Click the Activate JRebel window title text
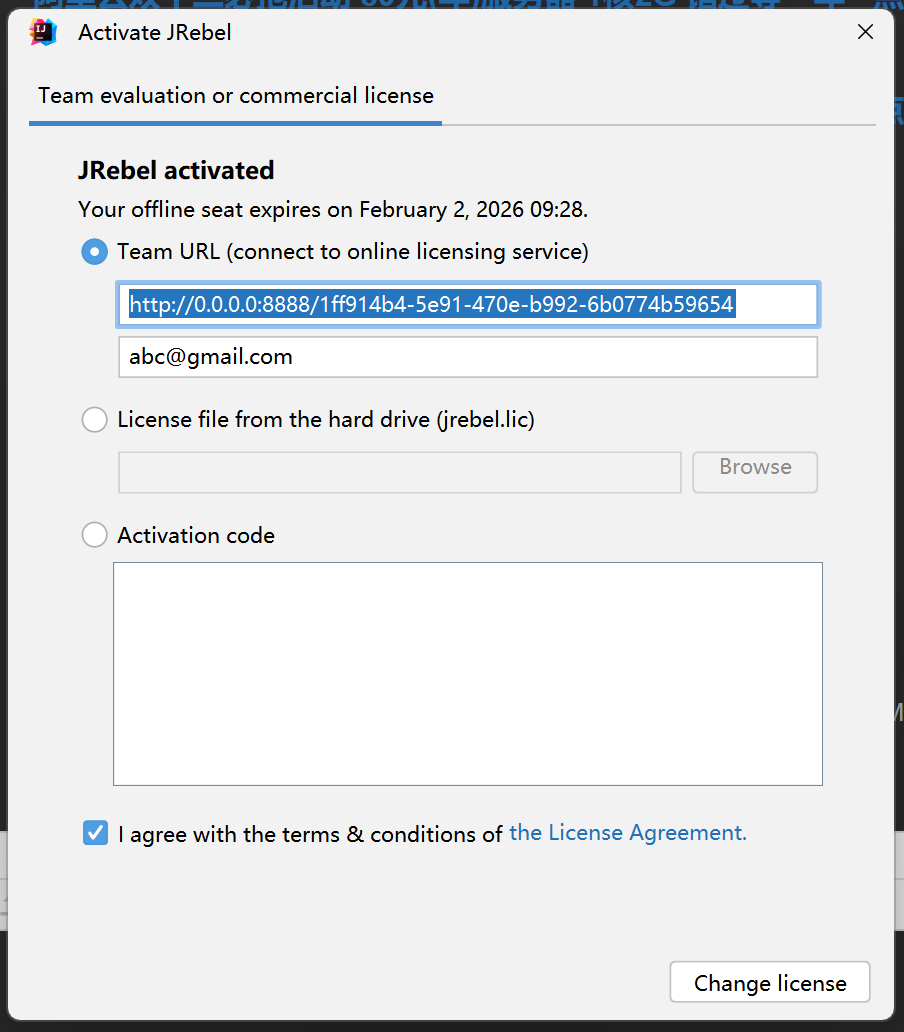 point(155,32)
